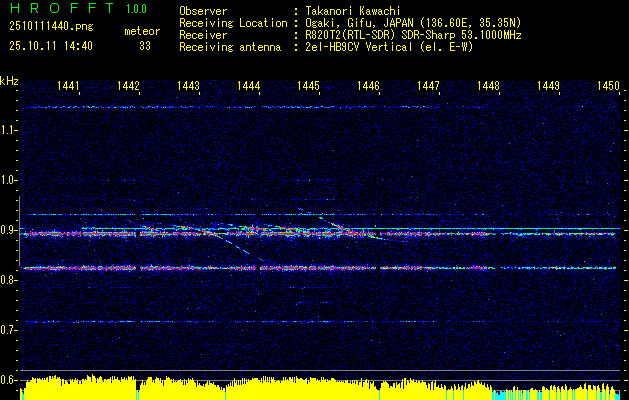Click the 1445 time axis marker

pos(308,85)
